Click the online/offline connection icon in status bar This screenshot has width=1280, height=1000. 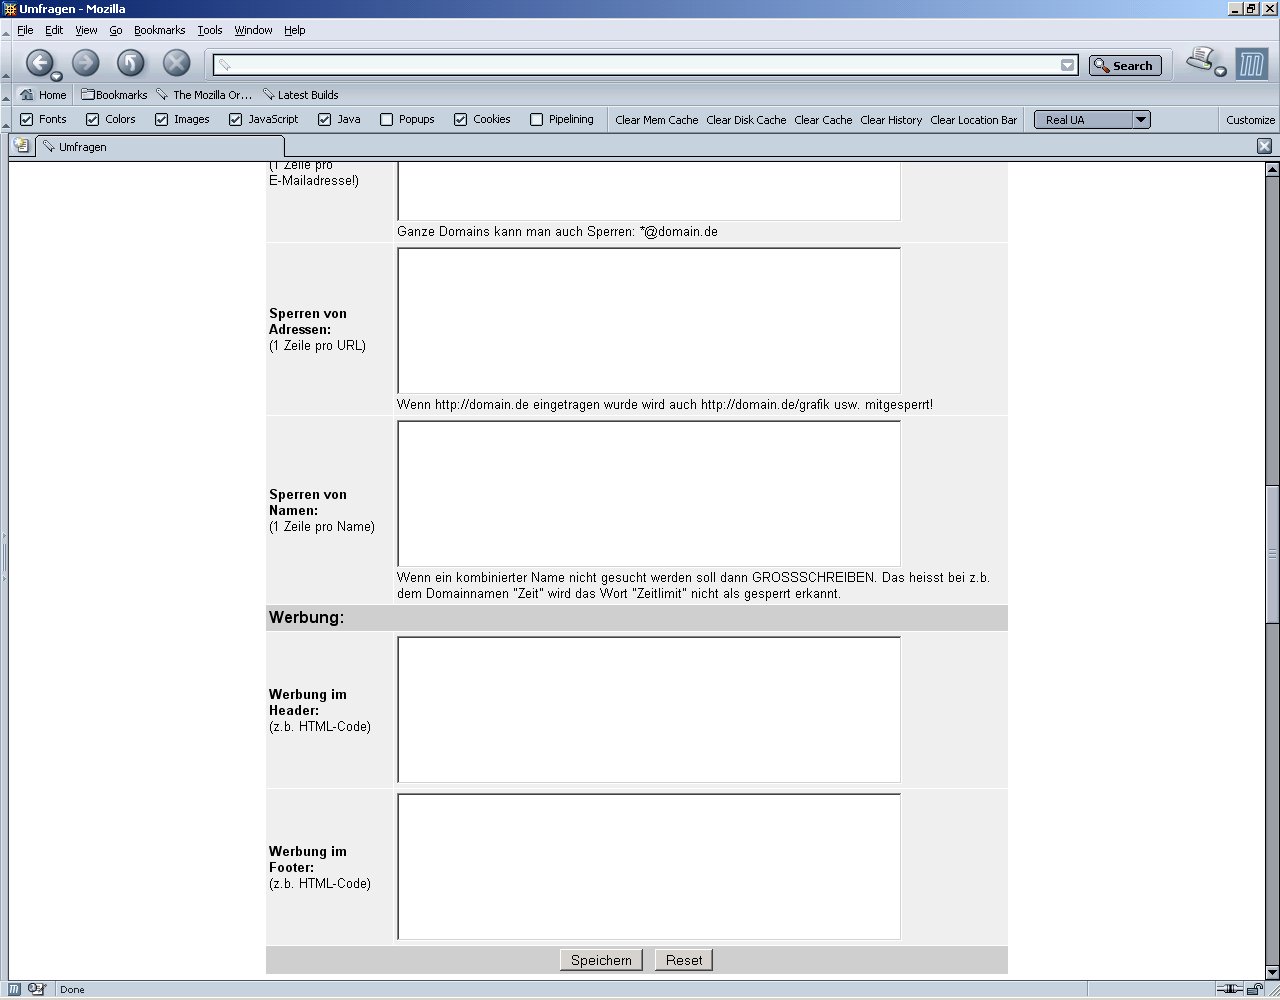coord(1230,989)
